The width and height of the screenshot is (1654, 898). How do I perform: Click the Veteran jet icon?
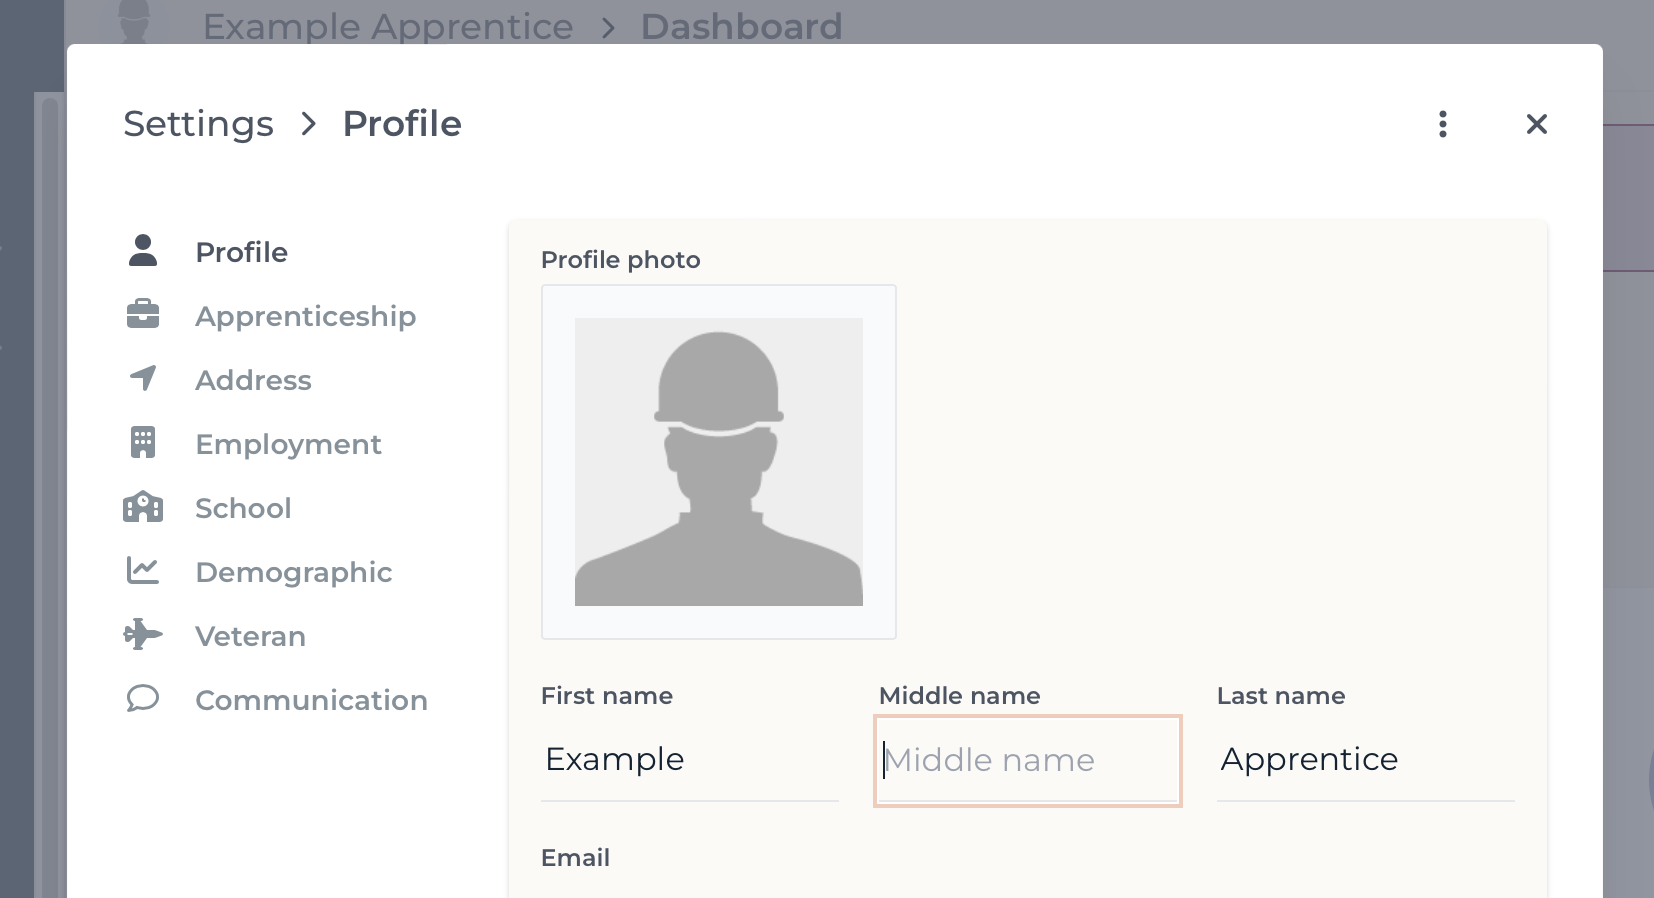(x=143, y=634)
